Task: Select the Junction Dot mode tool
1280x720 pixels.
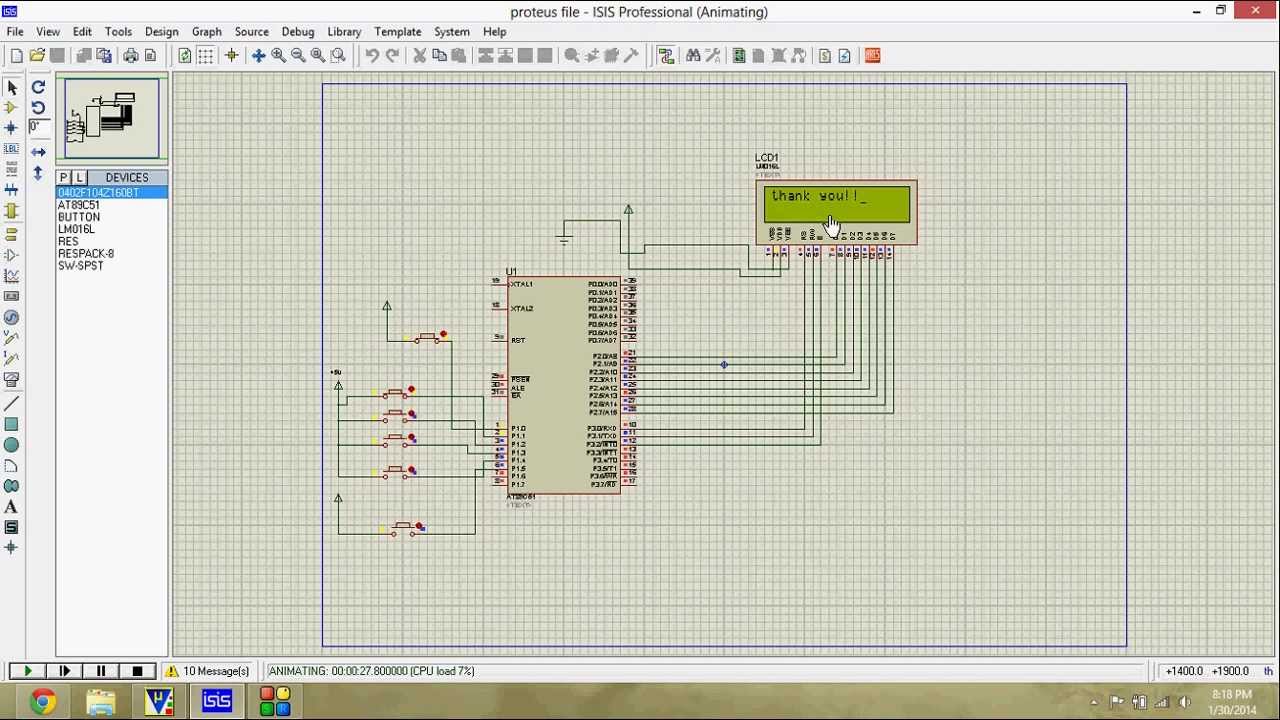Action: pos(11,128)
